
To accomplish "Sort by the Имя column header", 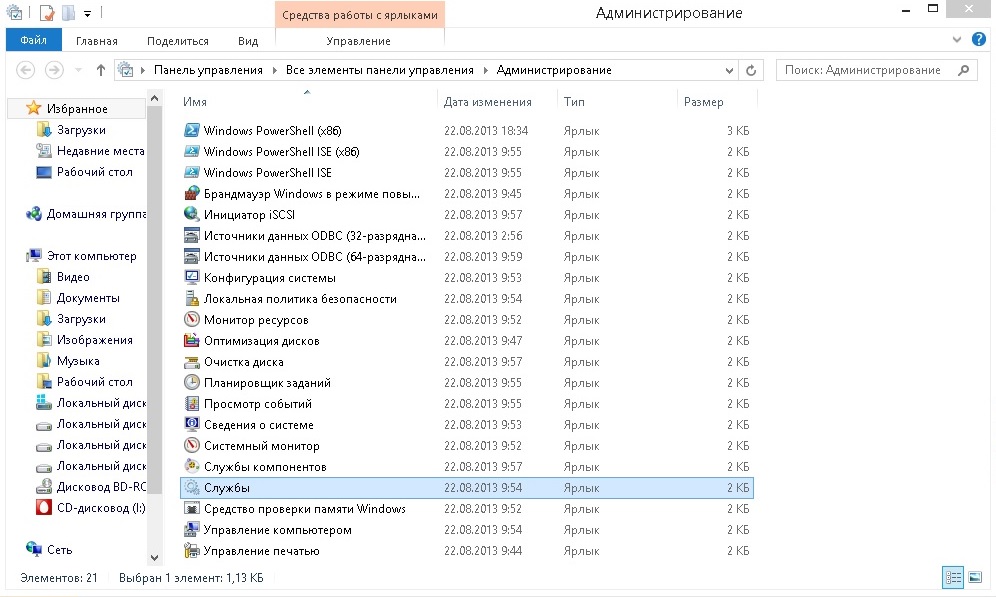I will click(x=194, y=102).
